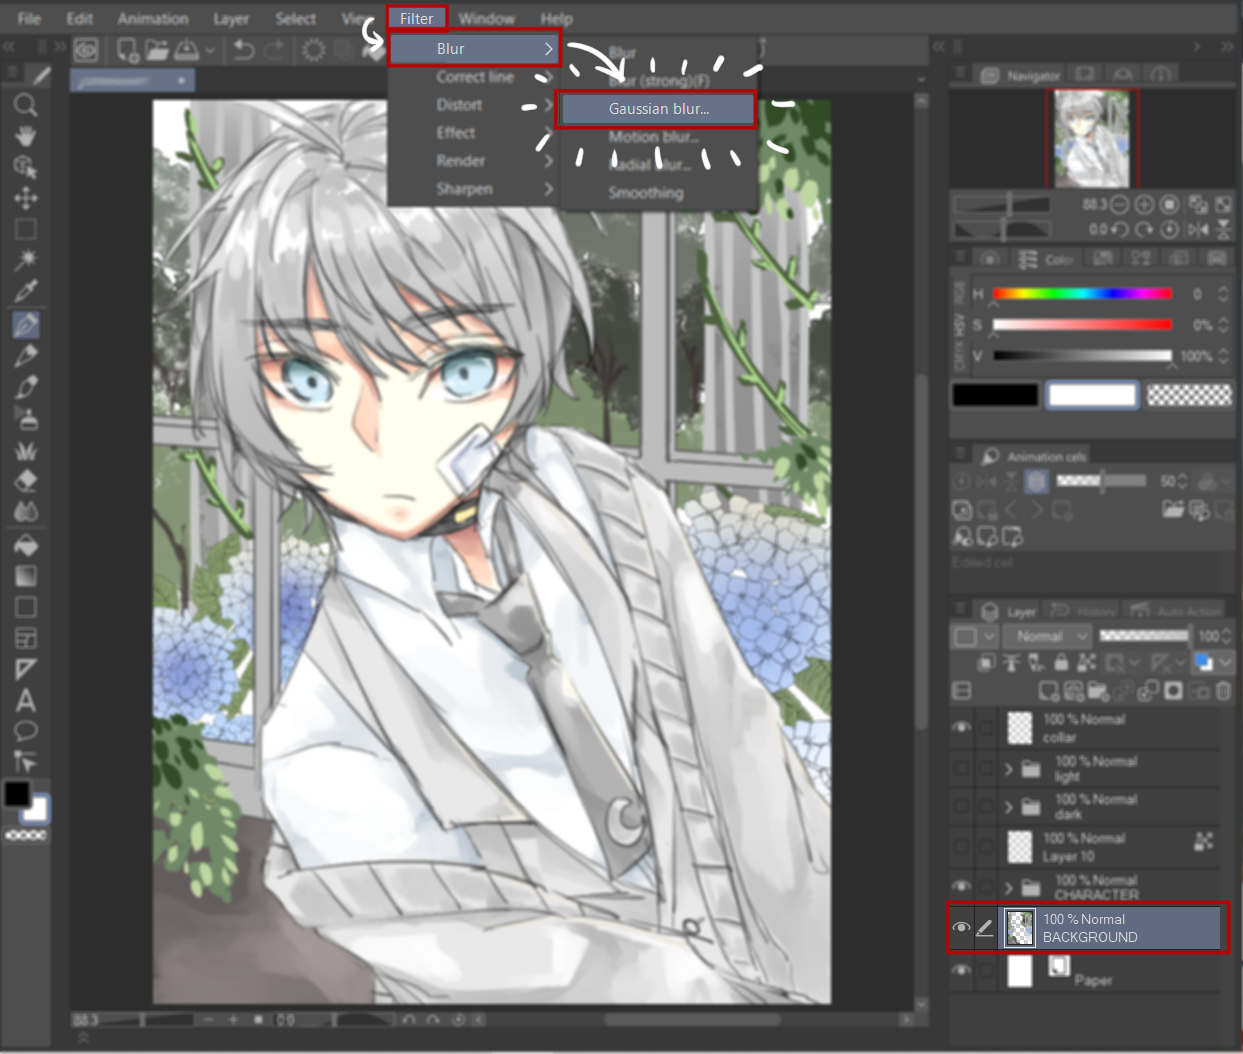Image resolution: width=1243 pixels, height=1054 pixels.
Task: Show Layer 10 visibility
Action: coord(961,846)
